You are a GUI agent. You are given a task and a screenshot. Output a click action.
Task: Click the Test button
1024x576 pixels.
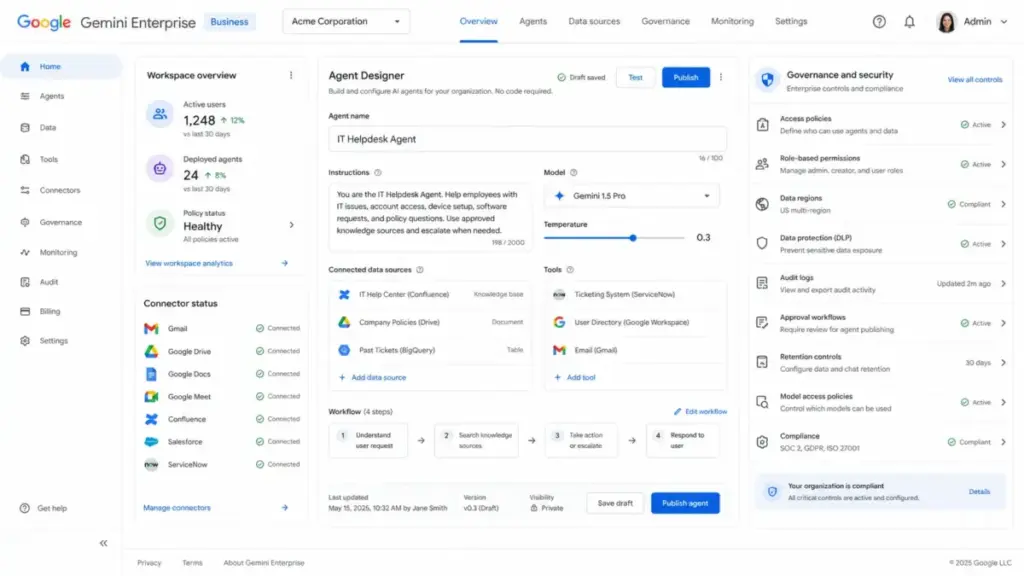click(x=635, y=77)
